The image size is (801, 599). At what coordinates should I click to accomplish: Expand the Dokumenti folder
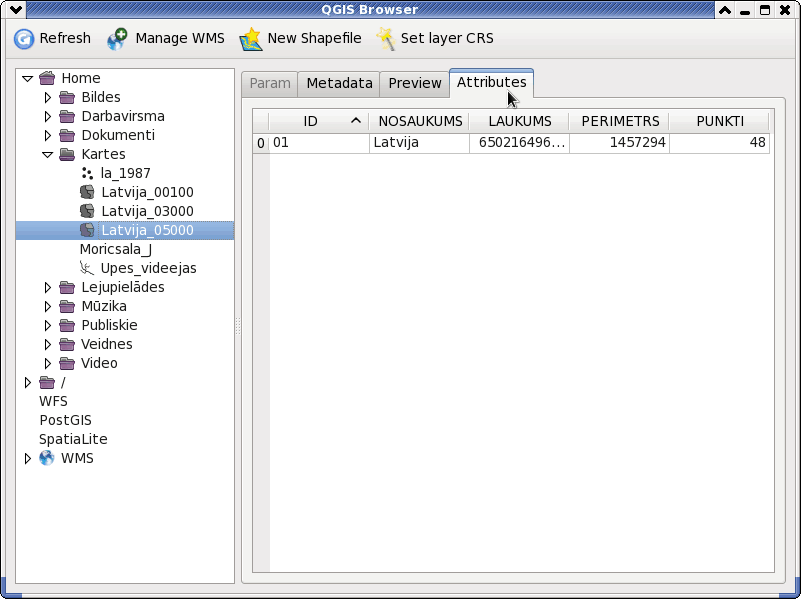[x=48, y=135]
